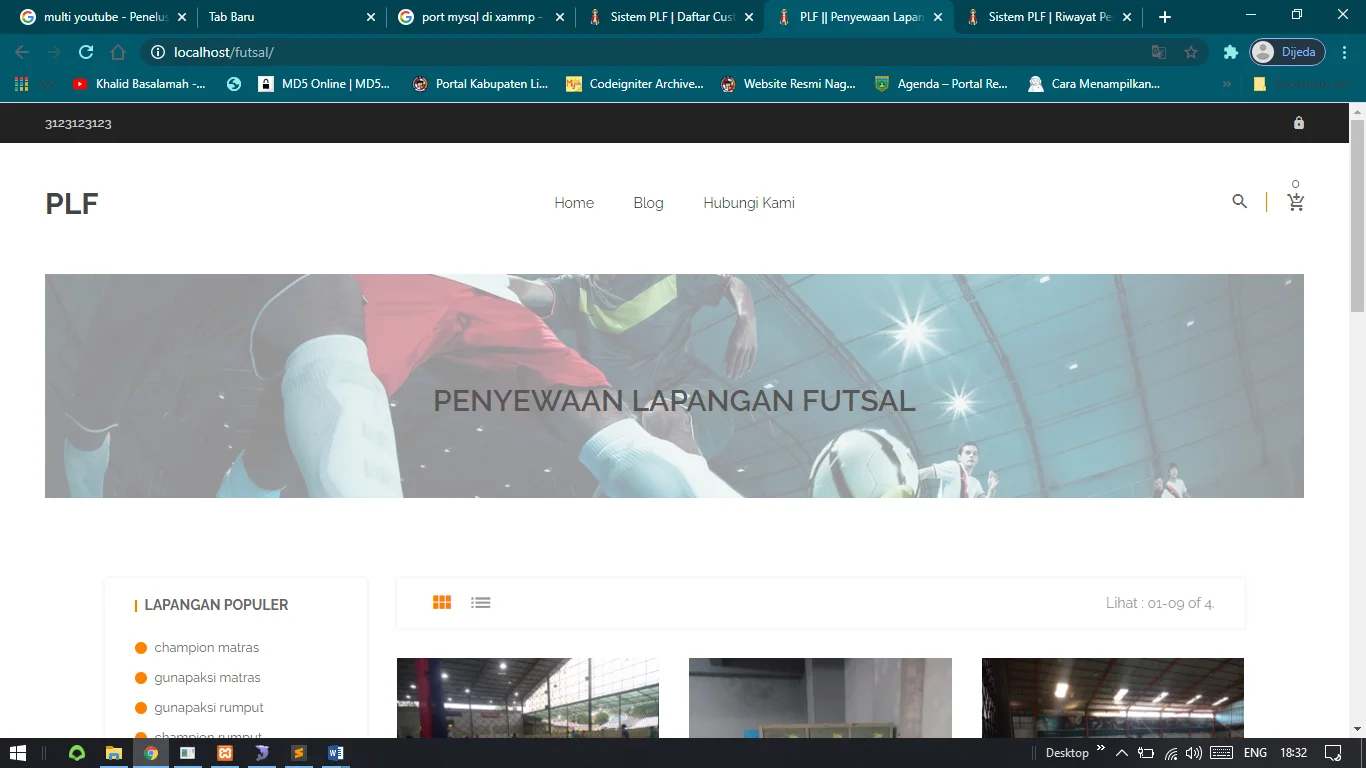Click the Lihat : 01-09 of 4 text

(x=1160, y=603)
